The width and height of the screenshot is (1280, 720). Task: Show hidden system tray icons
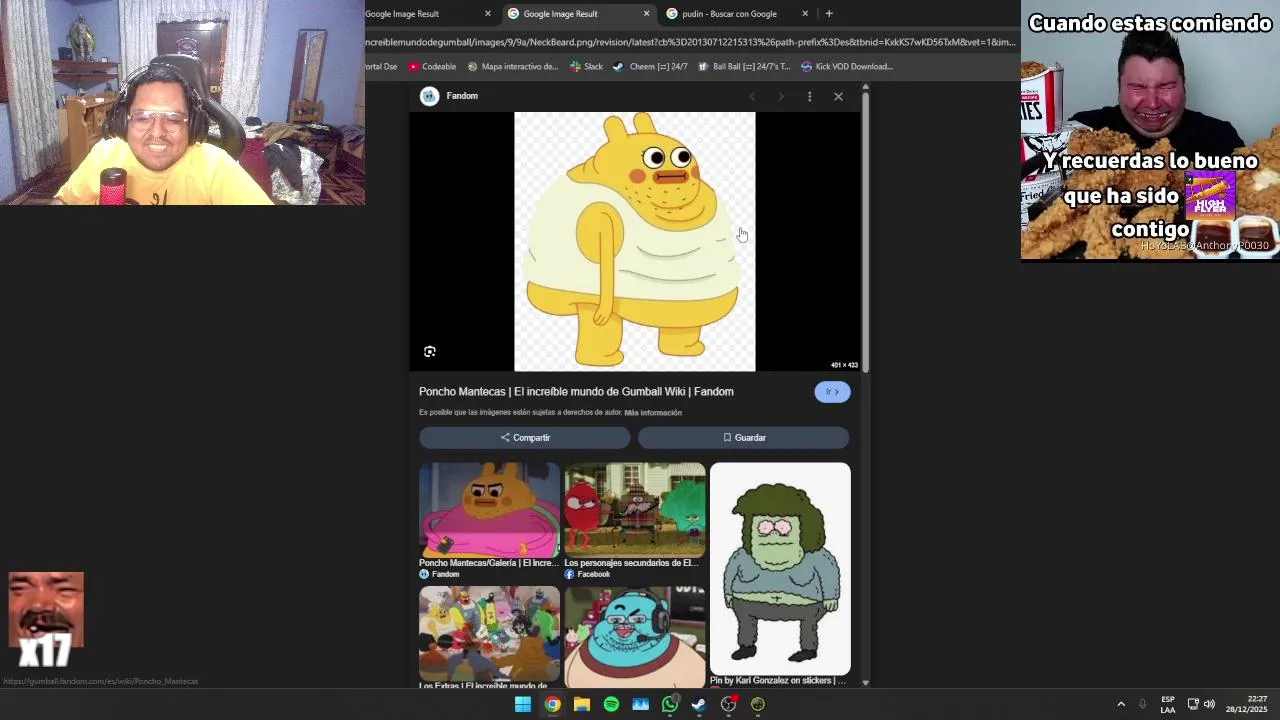click(1121, 704)
